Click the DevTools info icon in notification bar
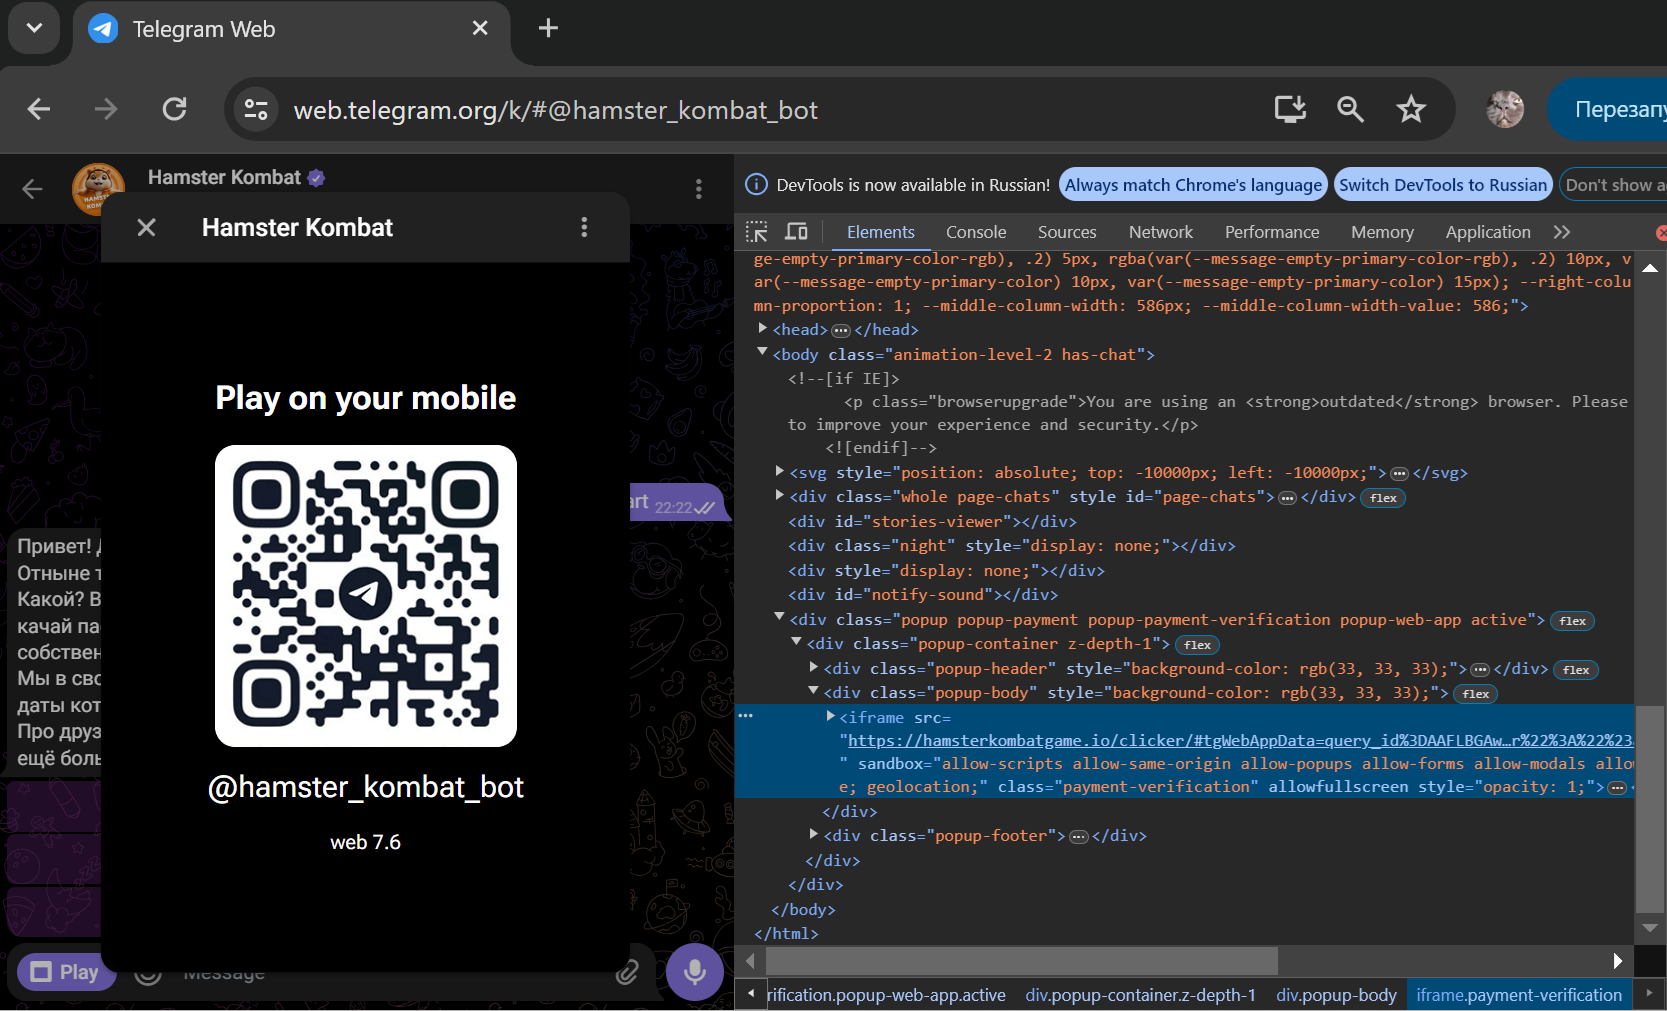The width and height of the screenshot is (1667, 1011). [757, 185]
